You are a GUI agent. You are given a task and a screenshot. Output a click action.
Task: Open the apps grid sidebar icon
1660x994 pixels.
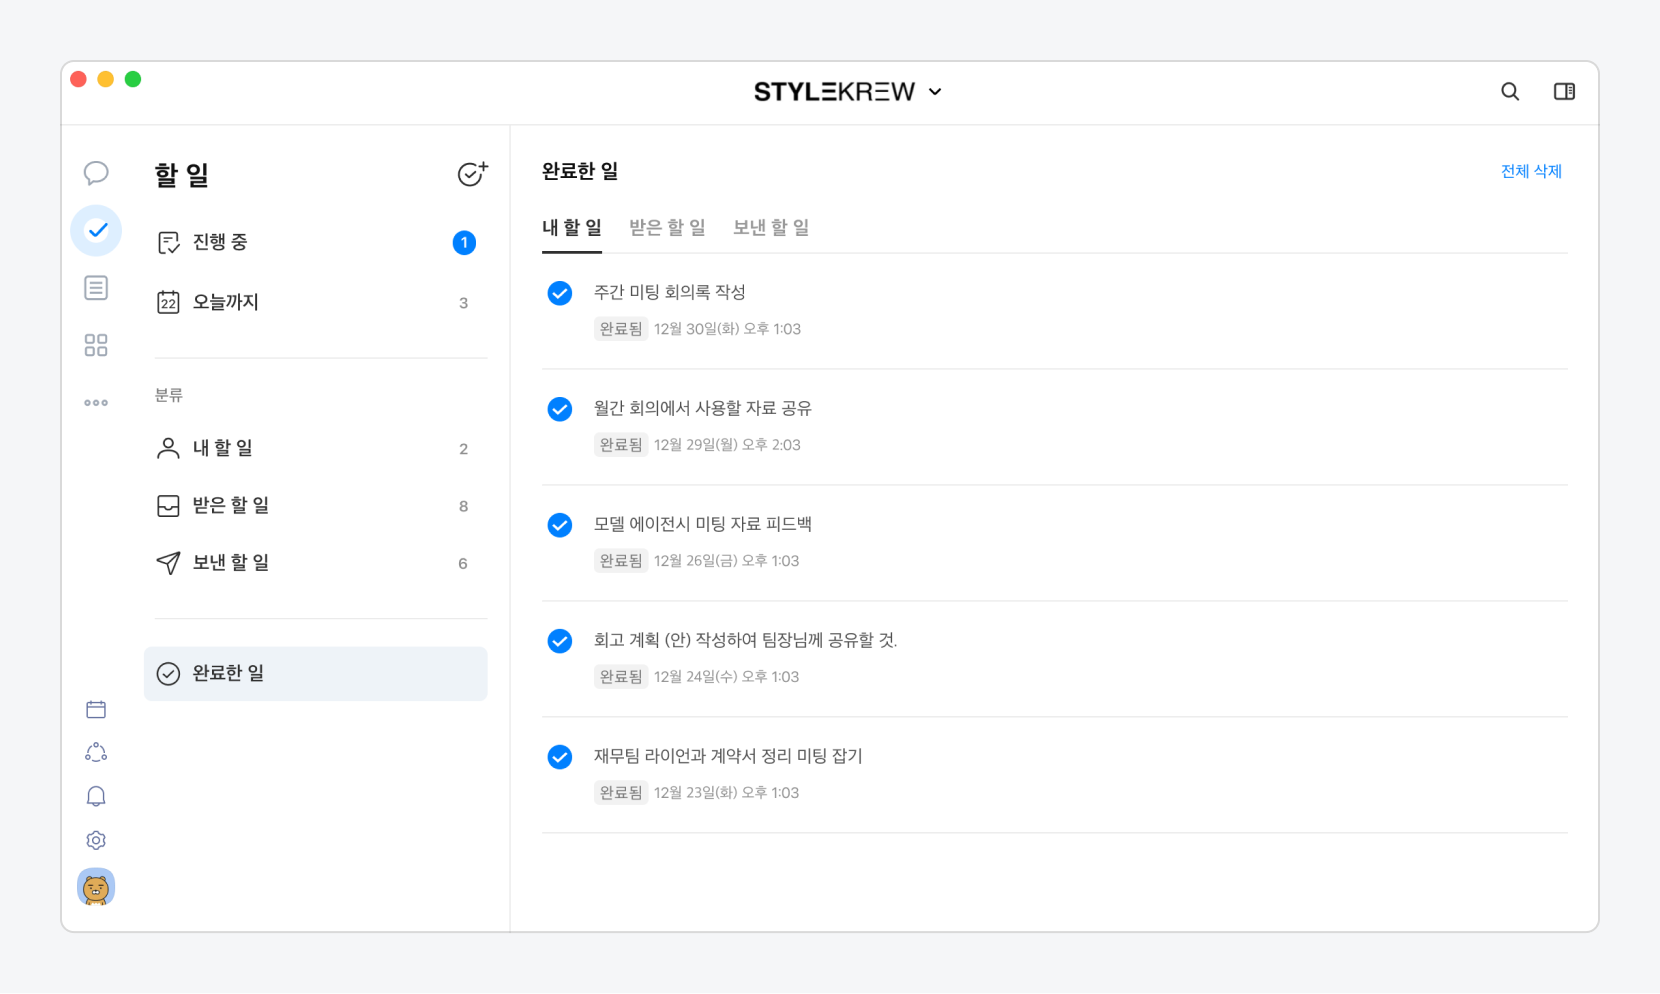[x=96, y=345]
